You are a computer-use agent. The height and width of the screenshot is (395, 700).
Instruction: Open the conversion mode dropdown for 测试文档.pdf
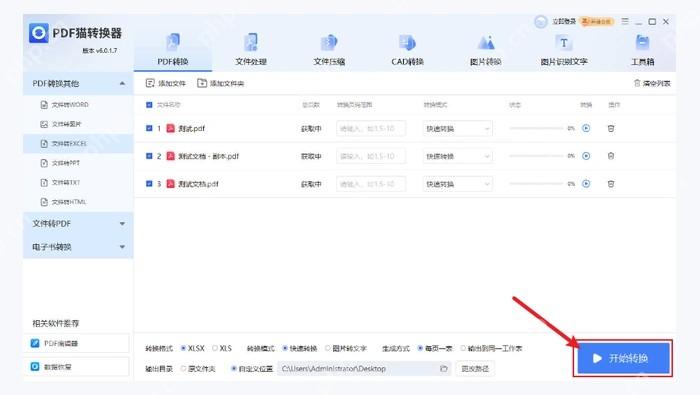(x=458, y=184)
